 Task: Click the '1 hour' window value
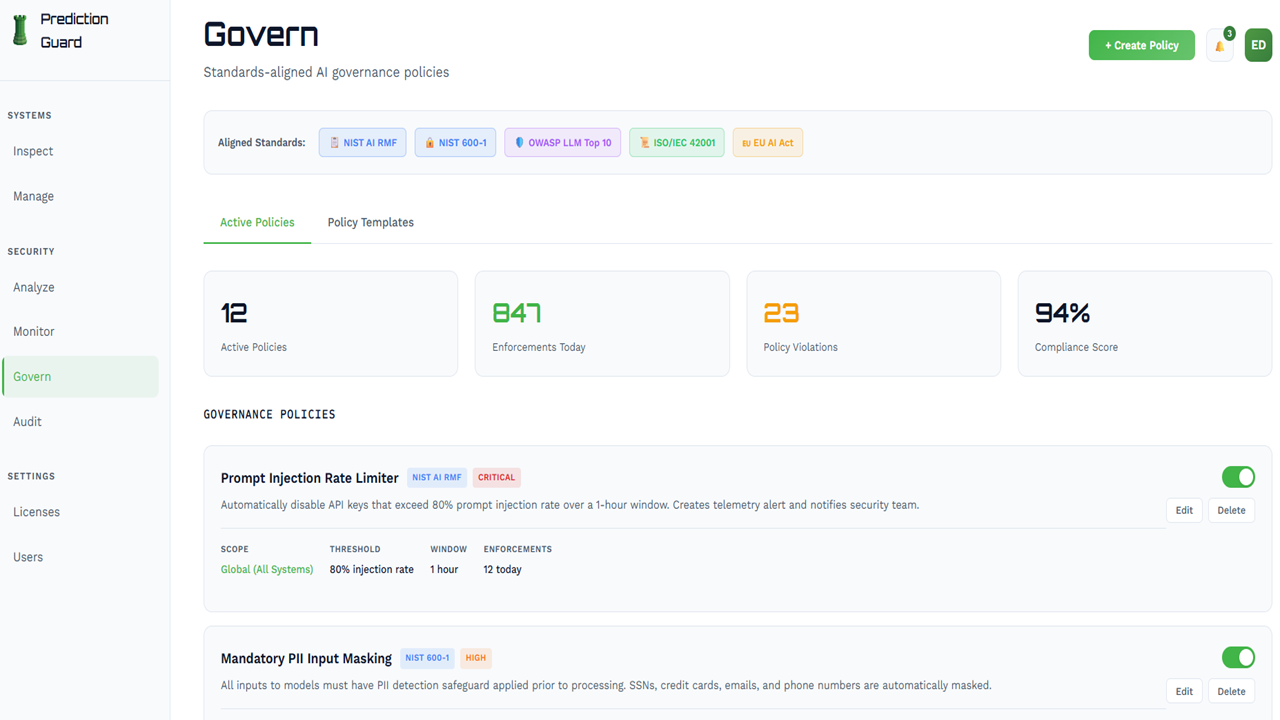click(444, 569)
